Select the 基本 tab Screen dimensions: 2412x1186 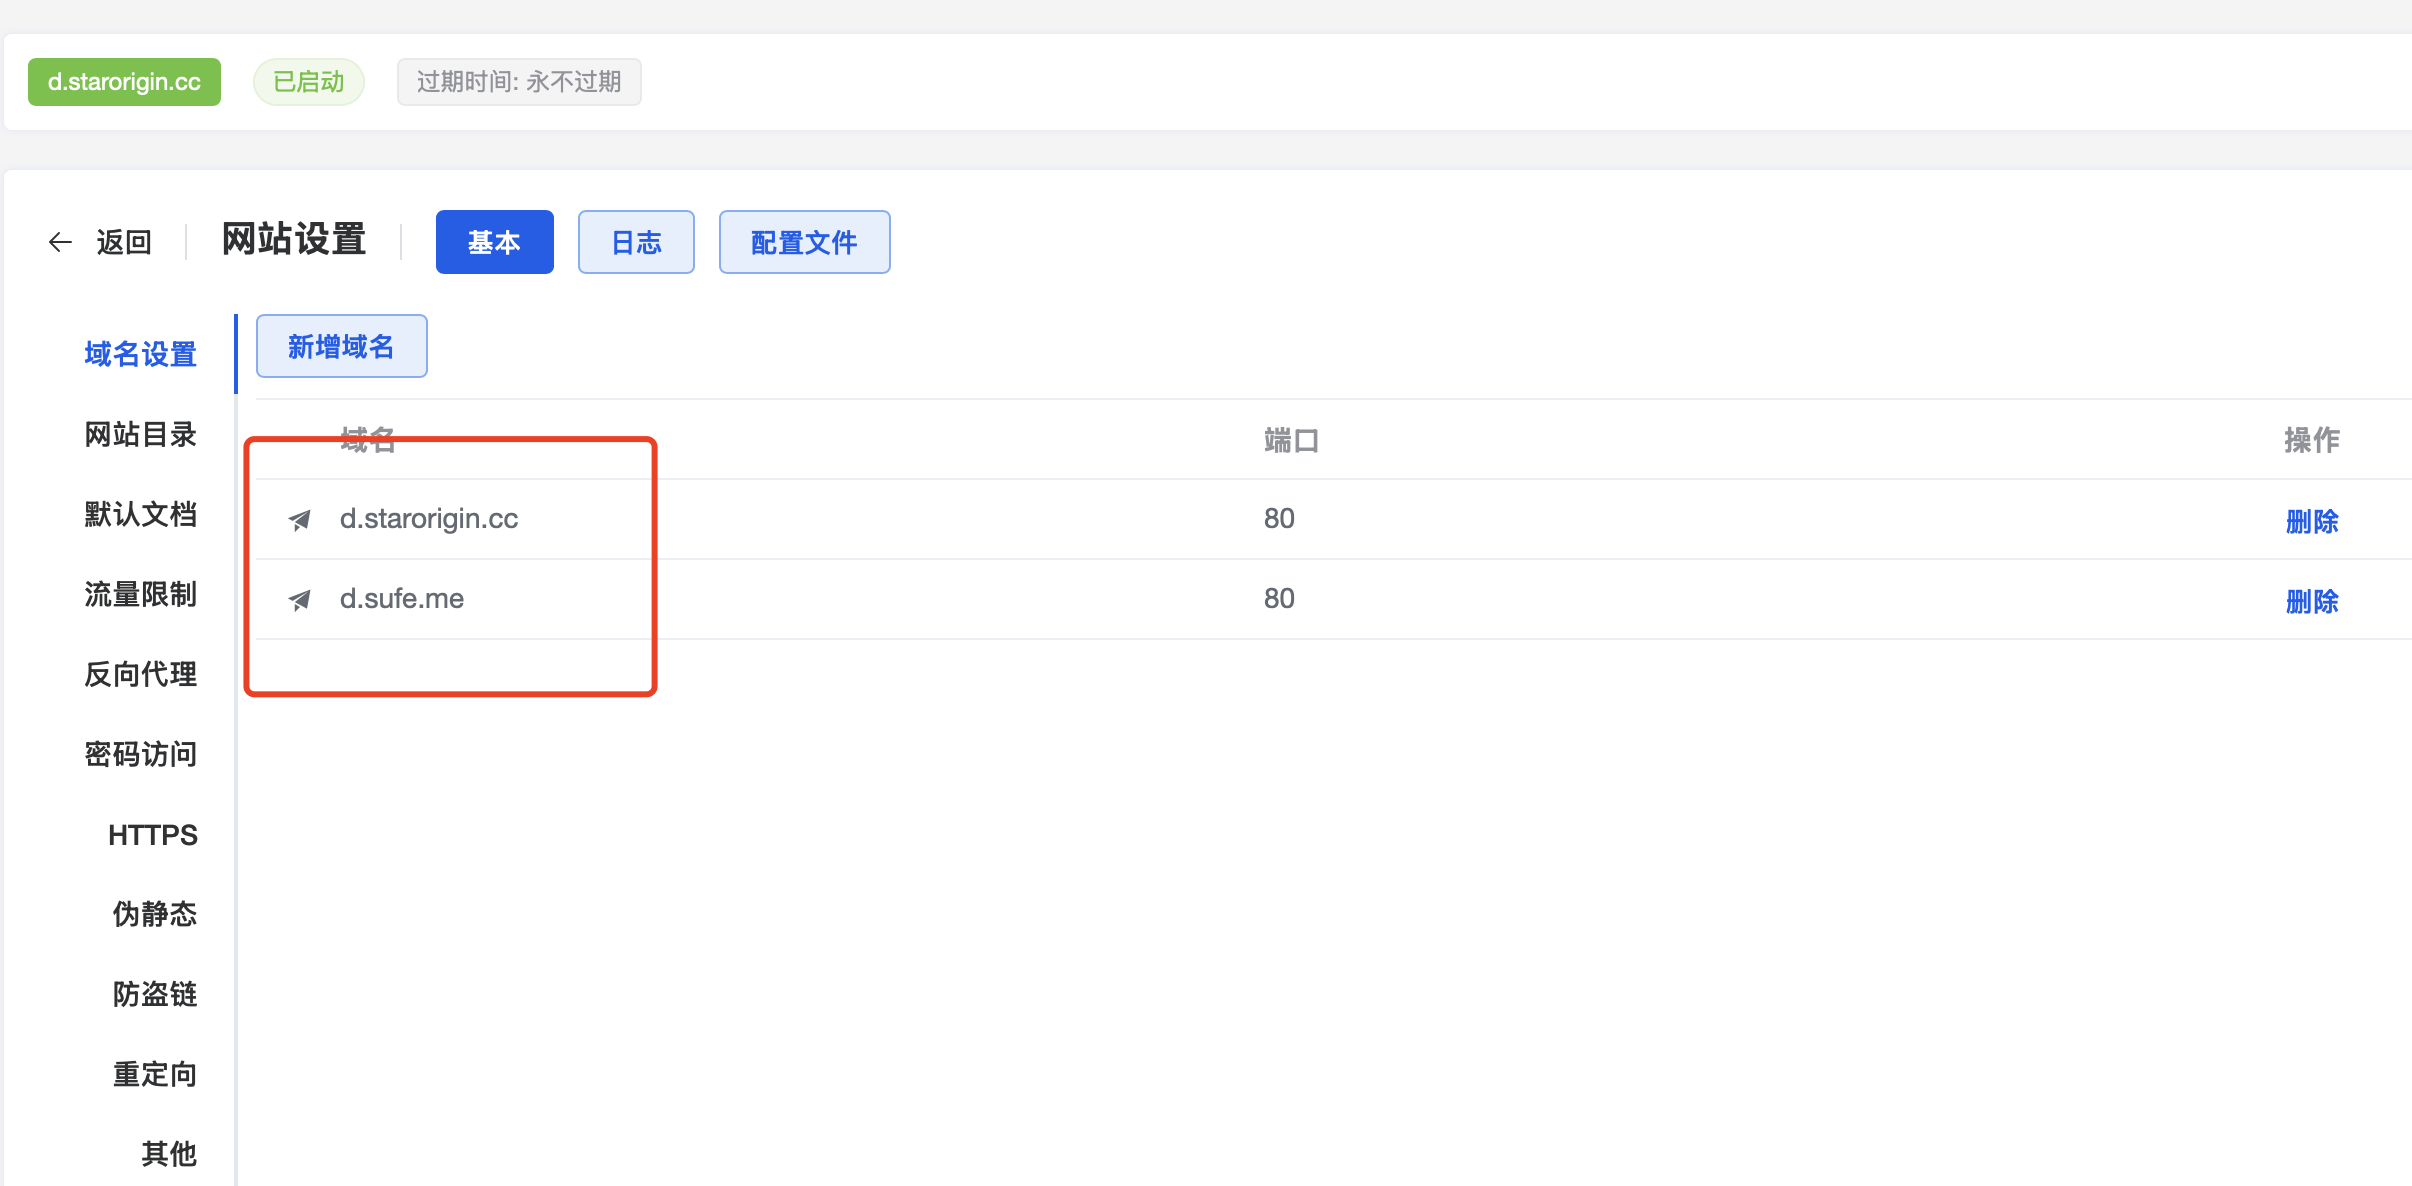494,242
